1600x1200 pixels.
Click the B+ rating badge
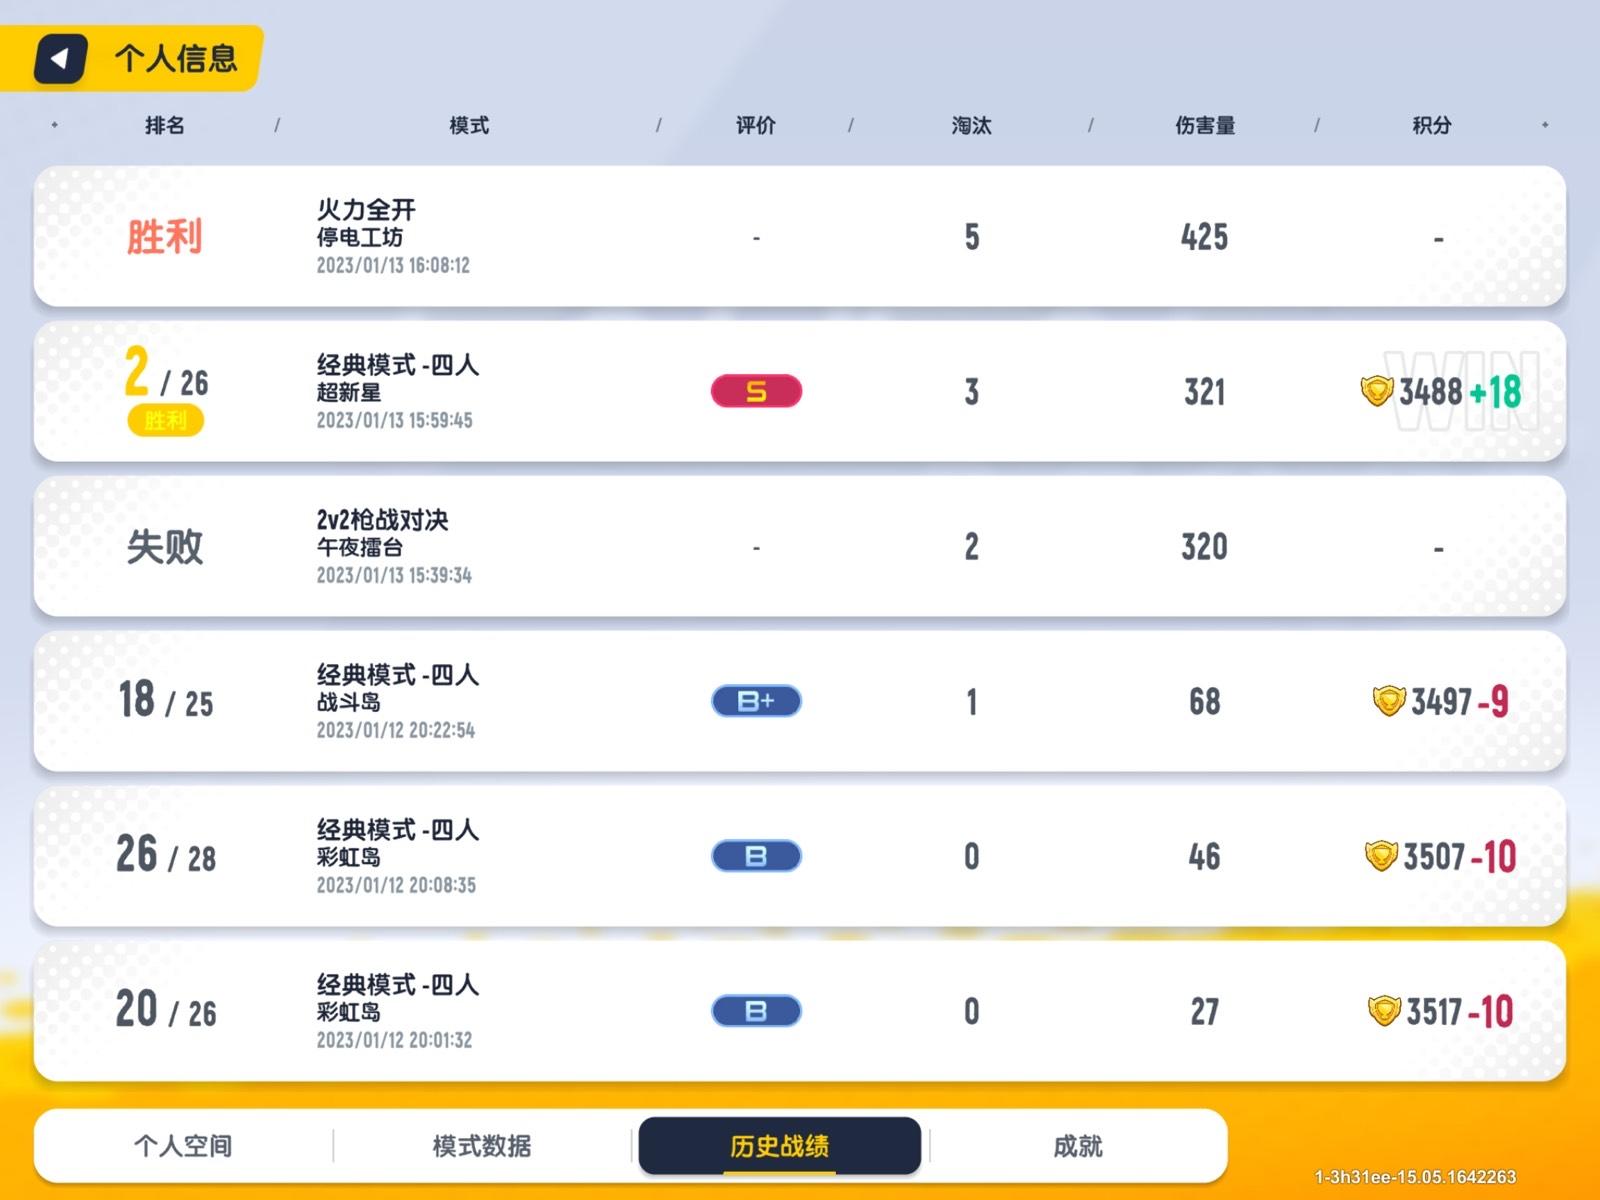point(756,701)
